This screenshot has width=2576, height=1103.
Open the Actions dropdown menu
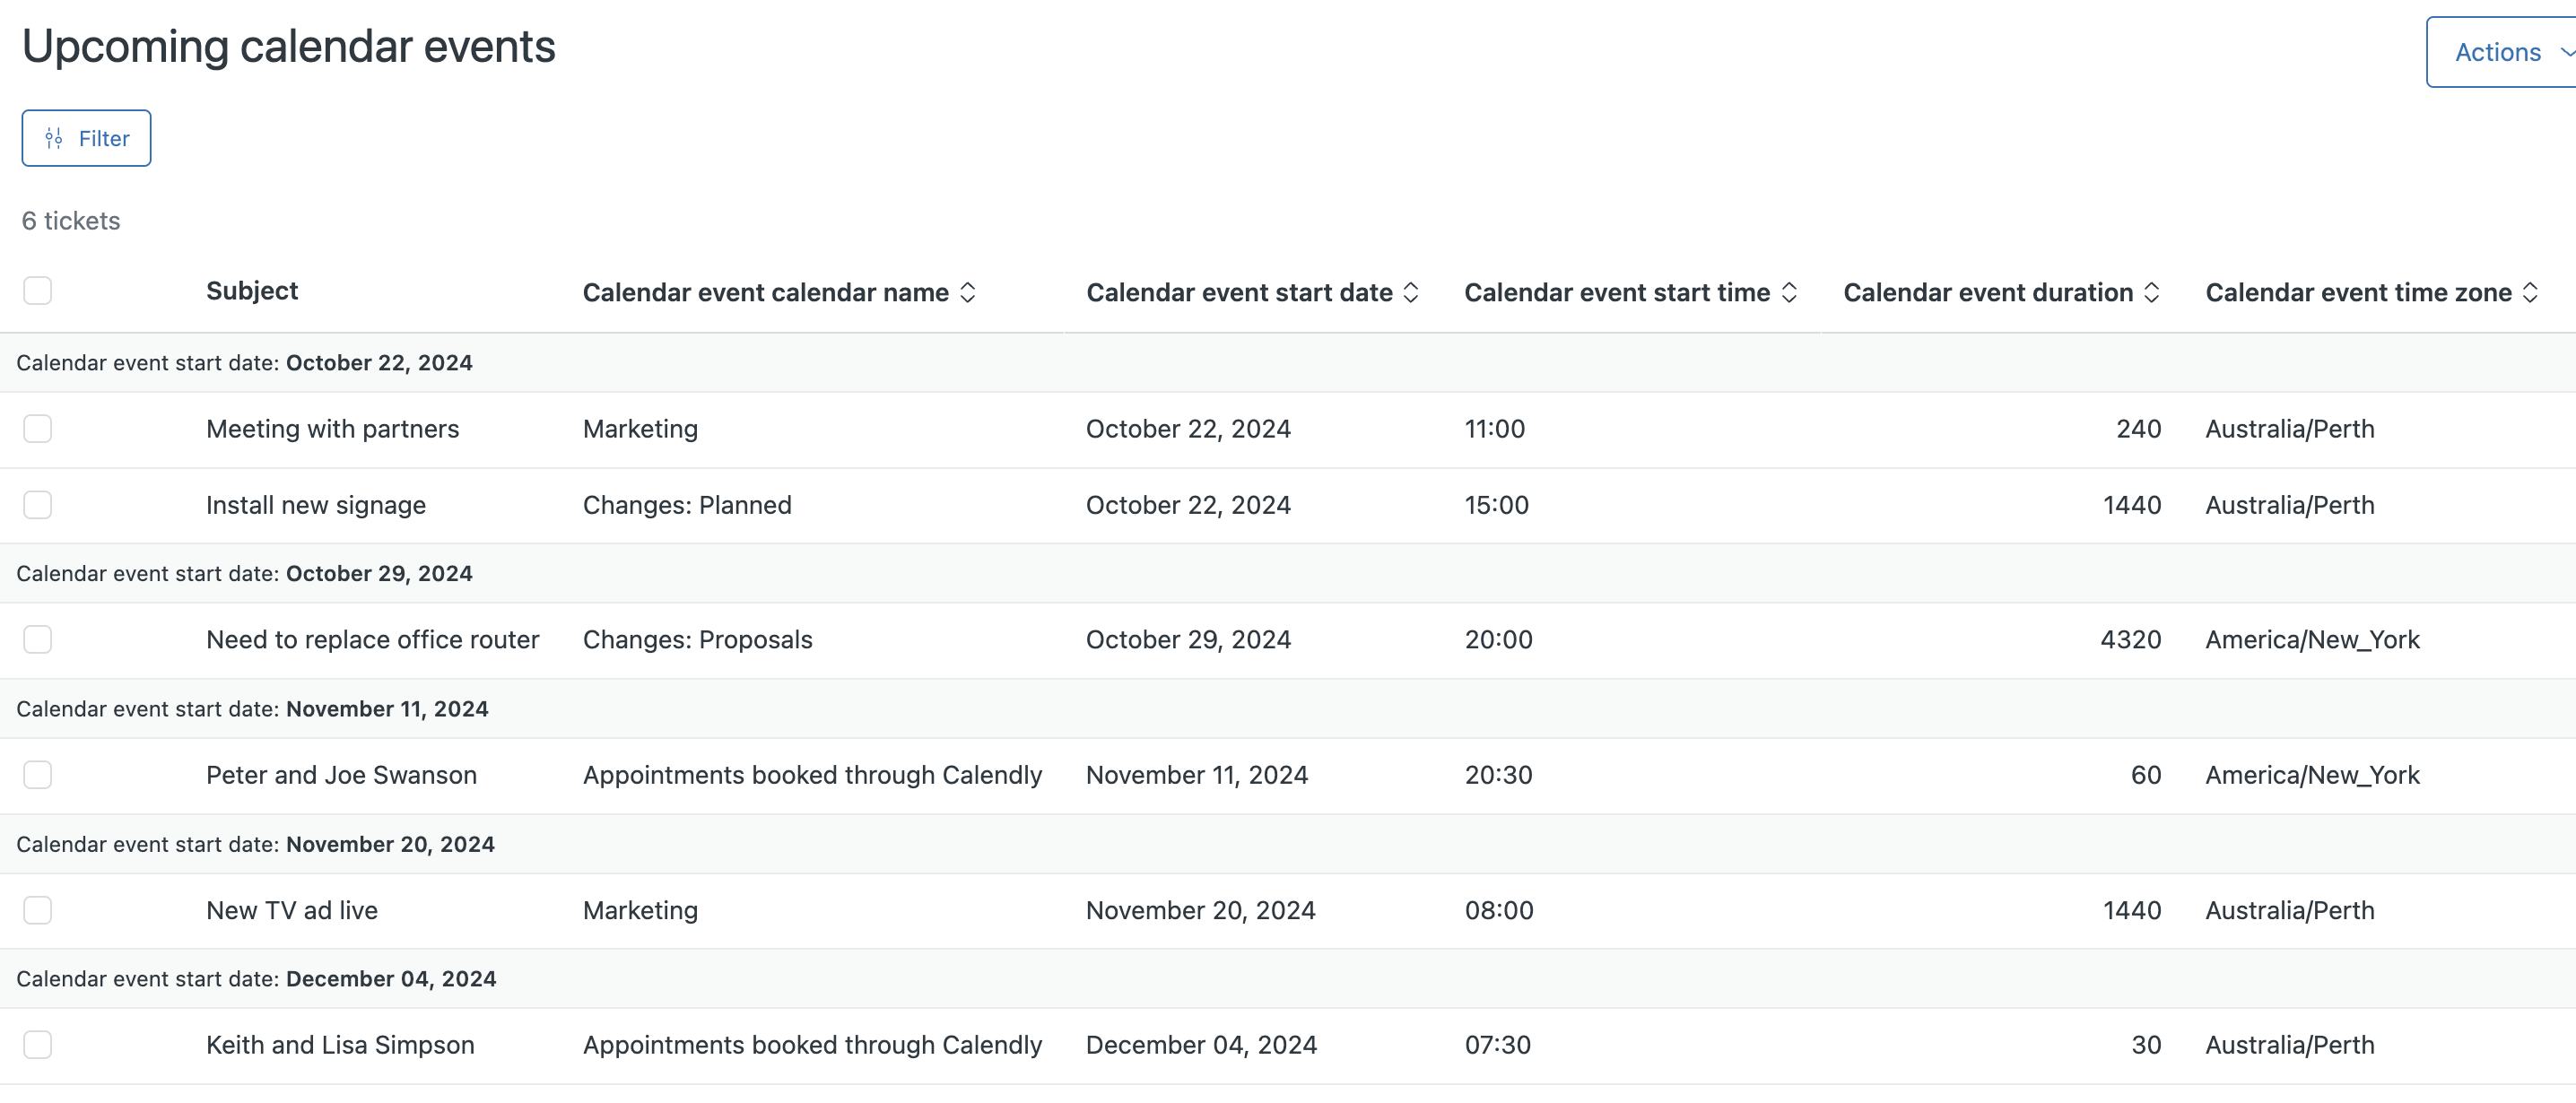coord(2501,52)
